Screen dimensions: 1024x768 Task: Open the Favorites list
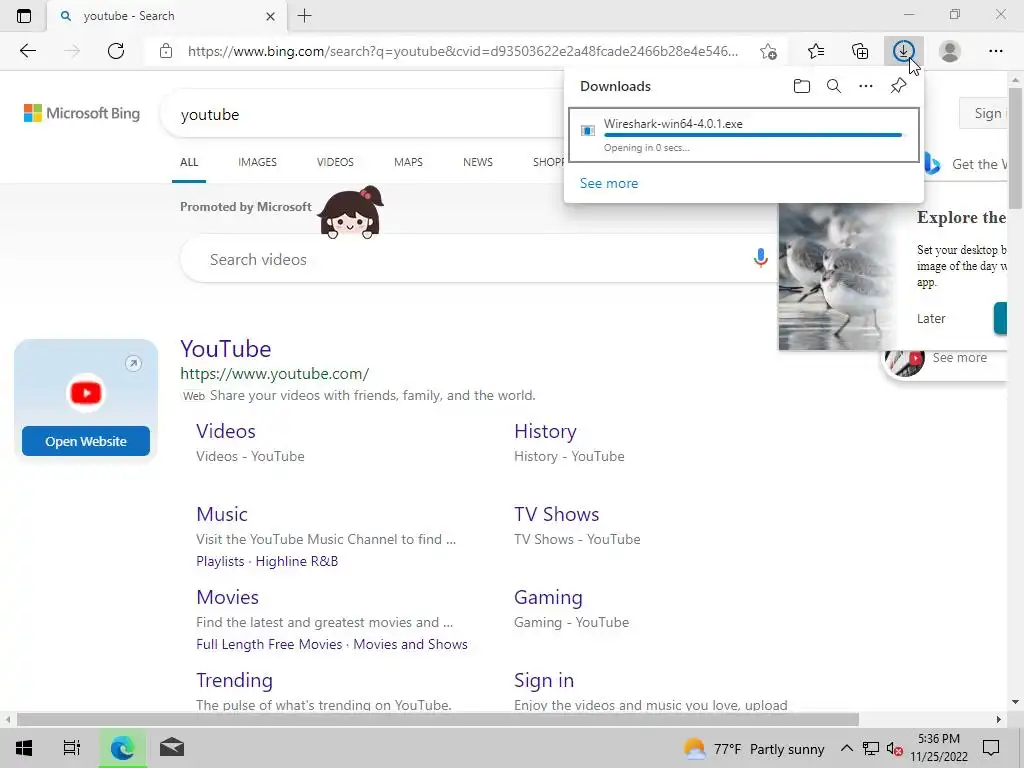click(816, 51)
